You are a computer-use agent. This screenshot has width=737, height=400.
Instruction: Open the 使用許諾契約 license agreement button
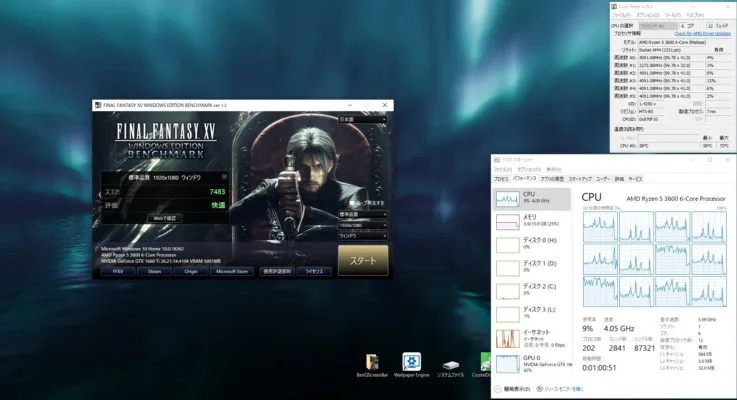(x=277, y=271)
